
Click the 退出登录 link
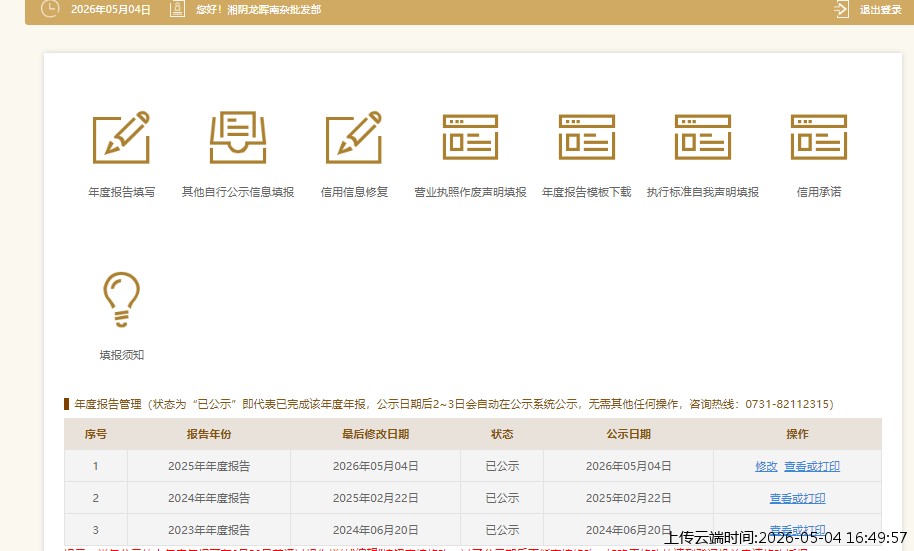(x=880, y=9)
